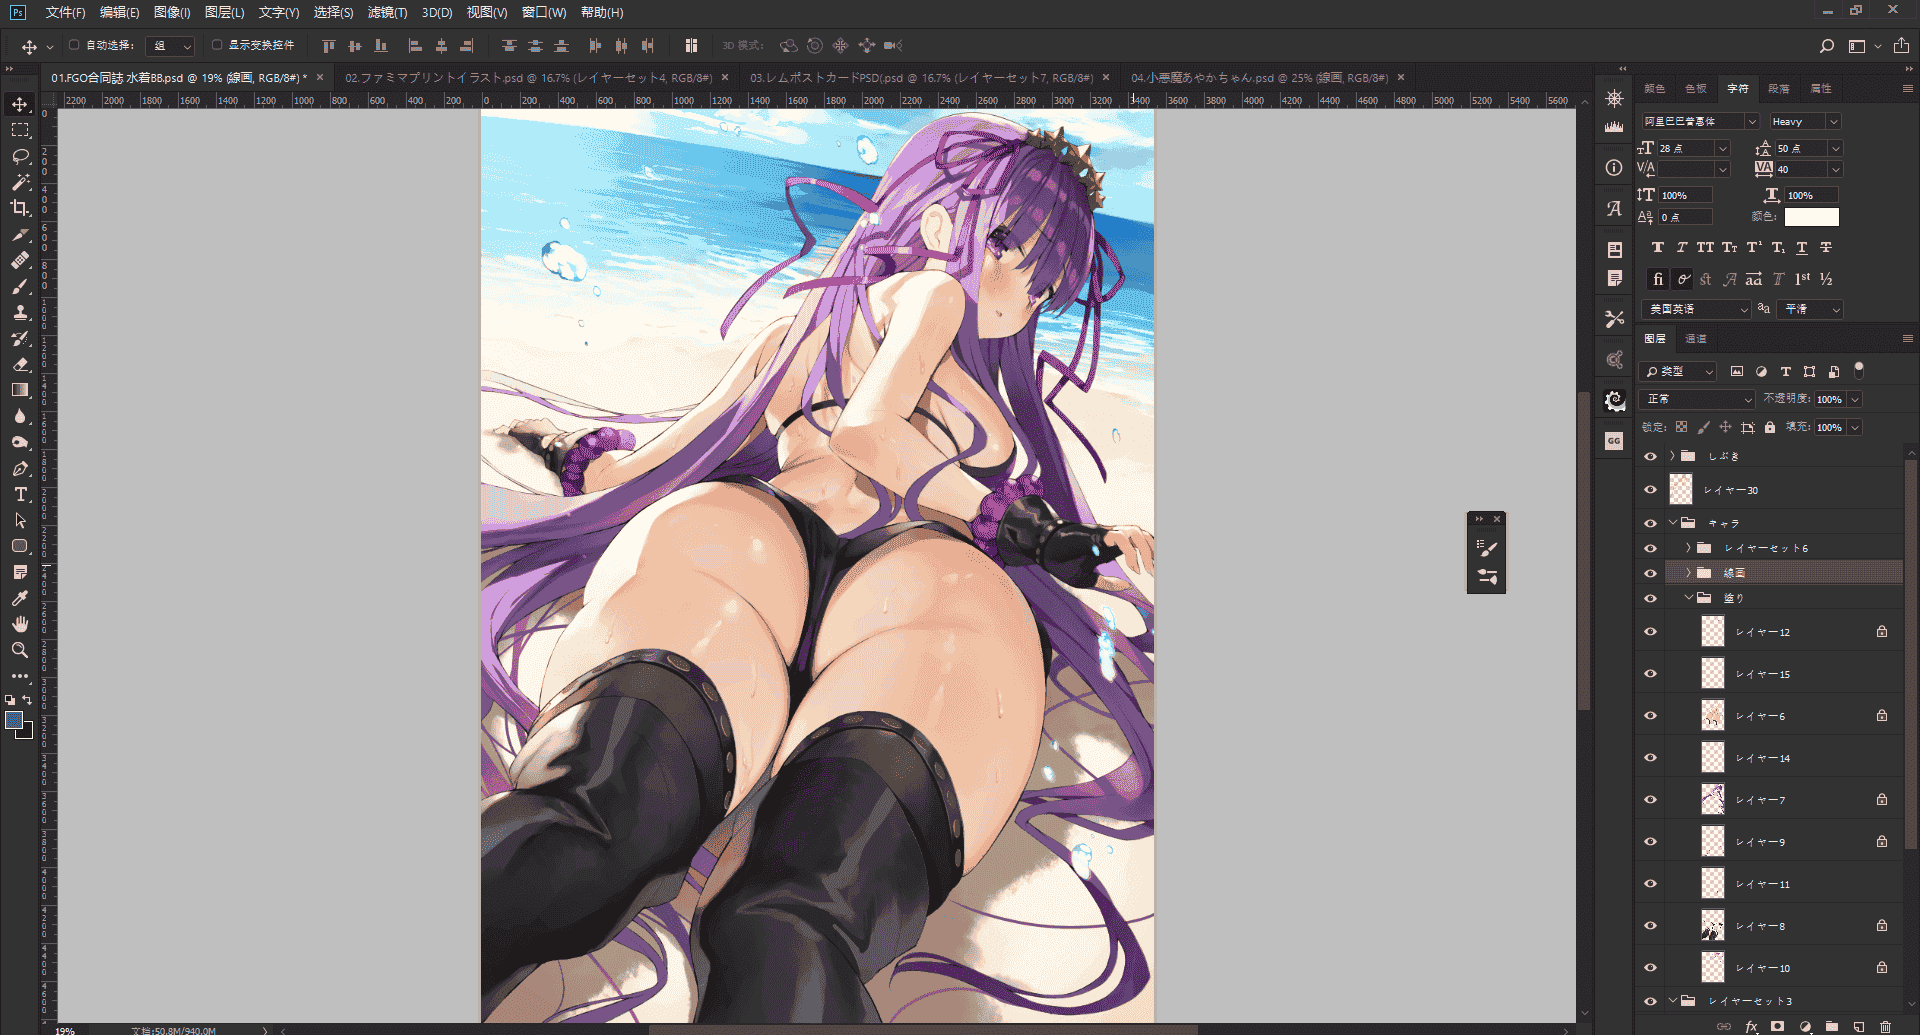Click the underline T button
1920x1035 pixels.
coord(1802,247)
